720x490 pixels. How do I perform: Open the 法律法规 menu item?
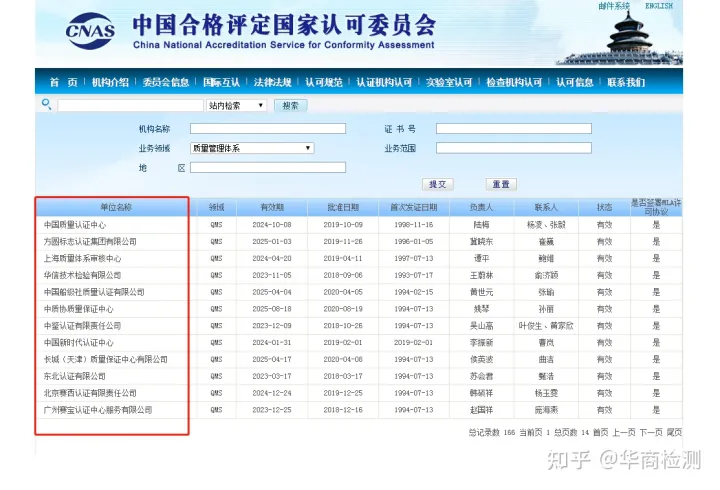[x=273, y=82]
